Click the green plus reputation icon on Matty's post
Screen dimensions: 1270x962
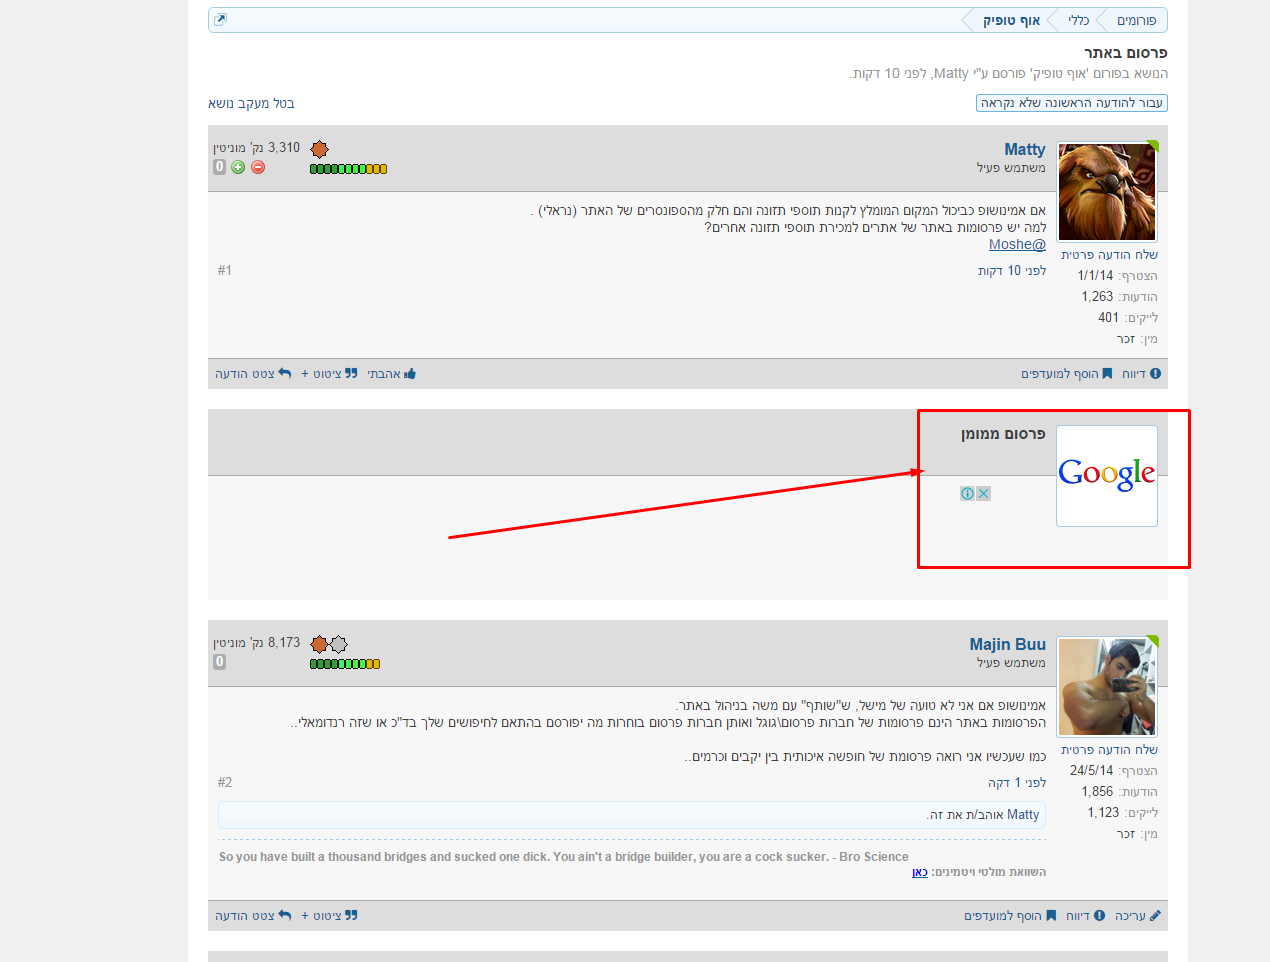tap(238, 167)
